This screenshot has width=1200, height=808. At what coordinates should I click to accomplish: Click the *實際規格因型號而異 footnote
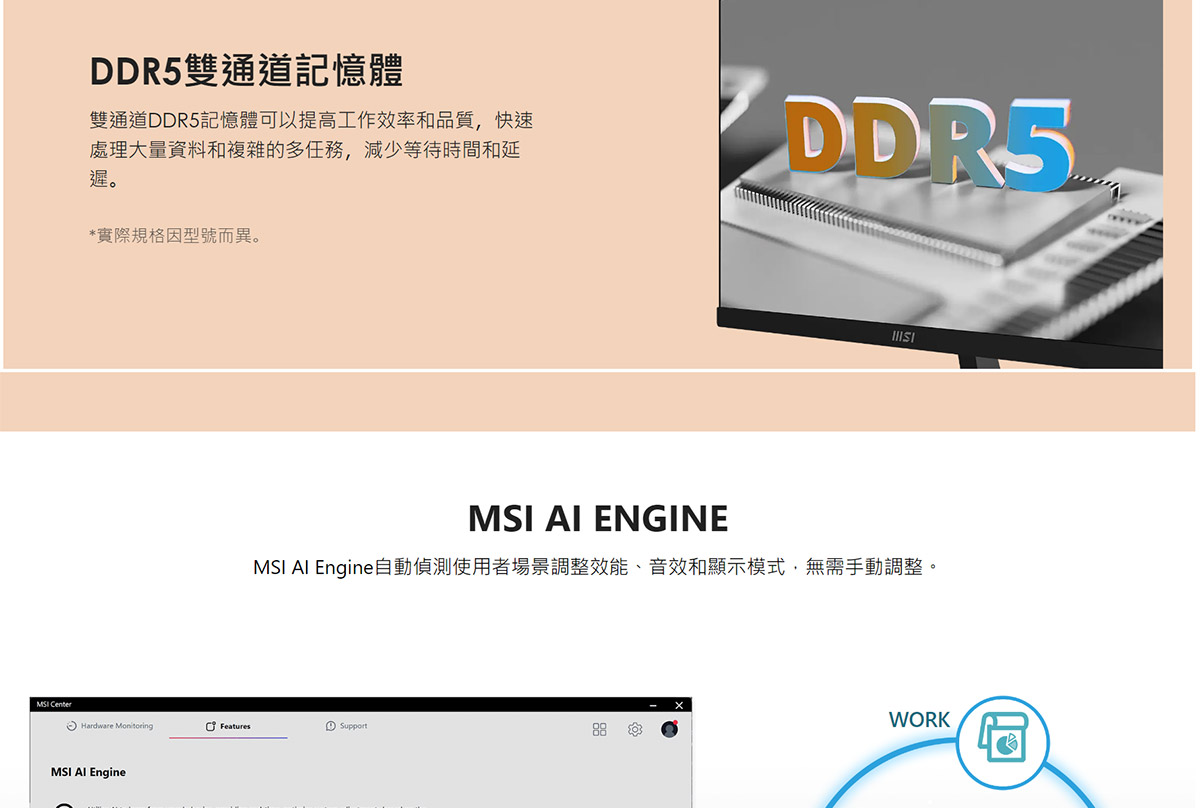[x=175, y=237]
